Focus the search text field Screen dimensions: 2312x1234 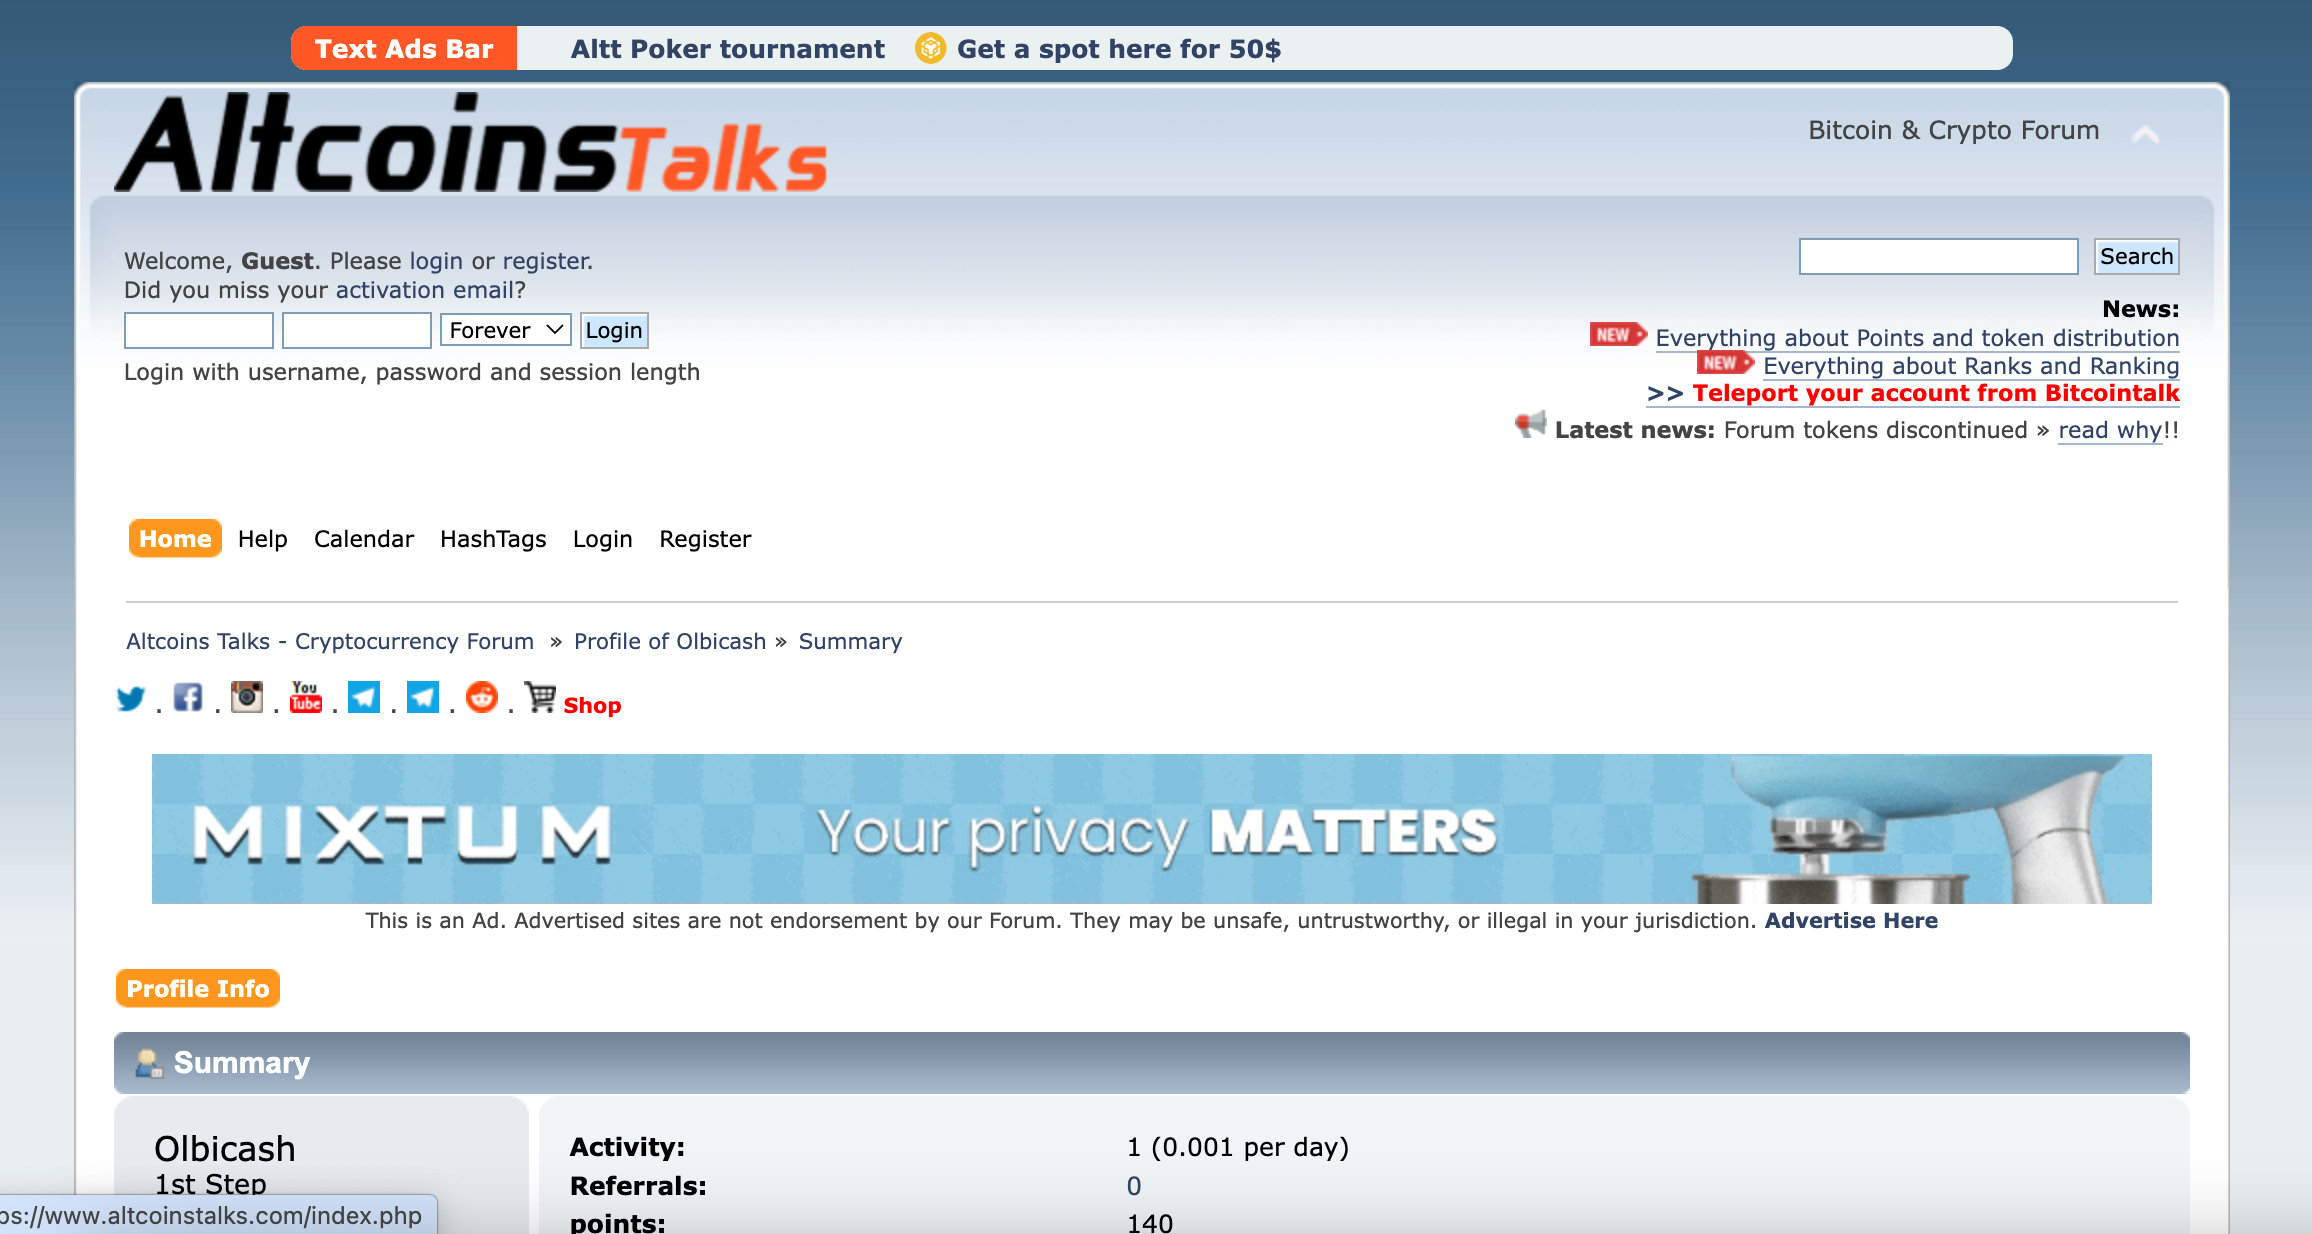(x=1938, y=257)
